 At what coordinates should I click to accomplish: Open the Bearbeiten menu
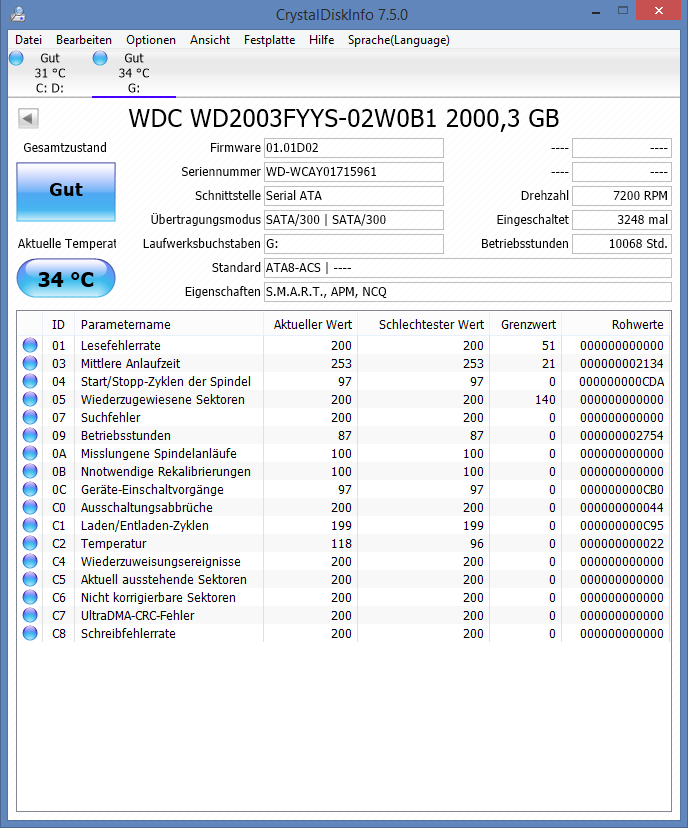pos(84,40)
